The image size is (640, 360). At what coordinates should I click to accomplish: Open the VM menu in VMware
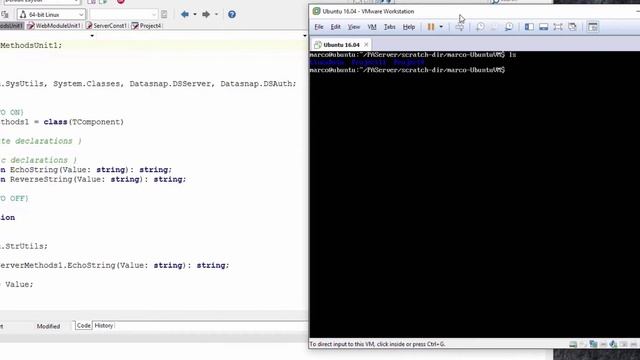(x=372, y=27)
